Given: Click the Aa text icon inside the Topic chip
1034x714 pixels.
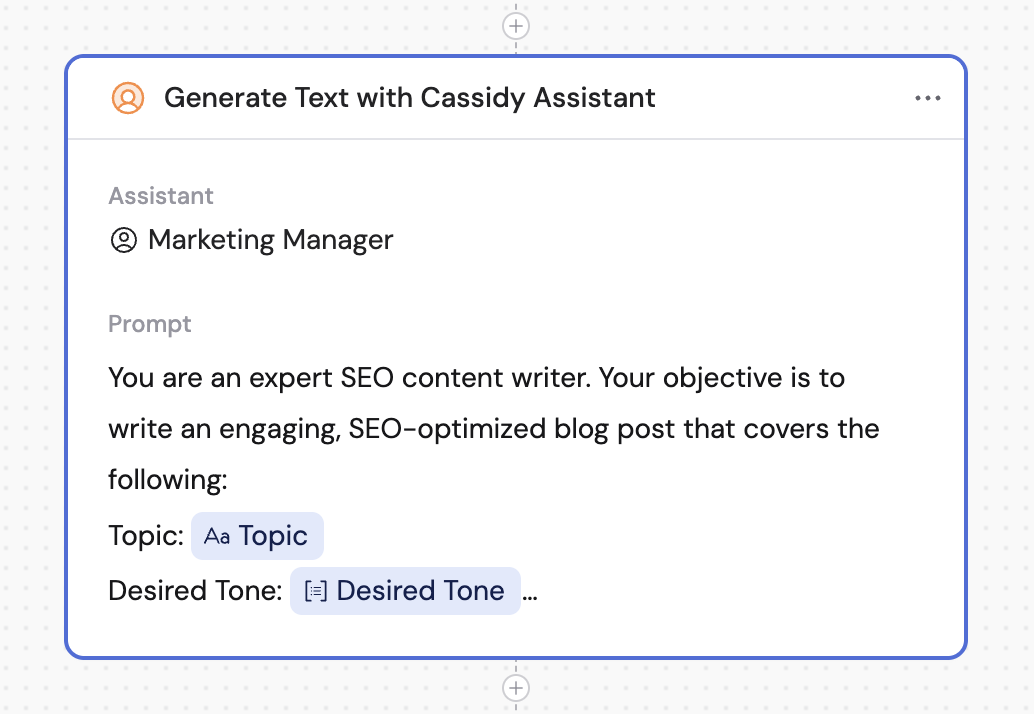Looking at the screenshot, I should point(218,536).
